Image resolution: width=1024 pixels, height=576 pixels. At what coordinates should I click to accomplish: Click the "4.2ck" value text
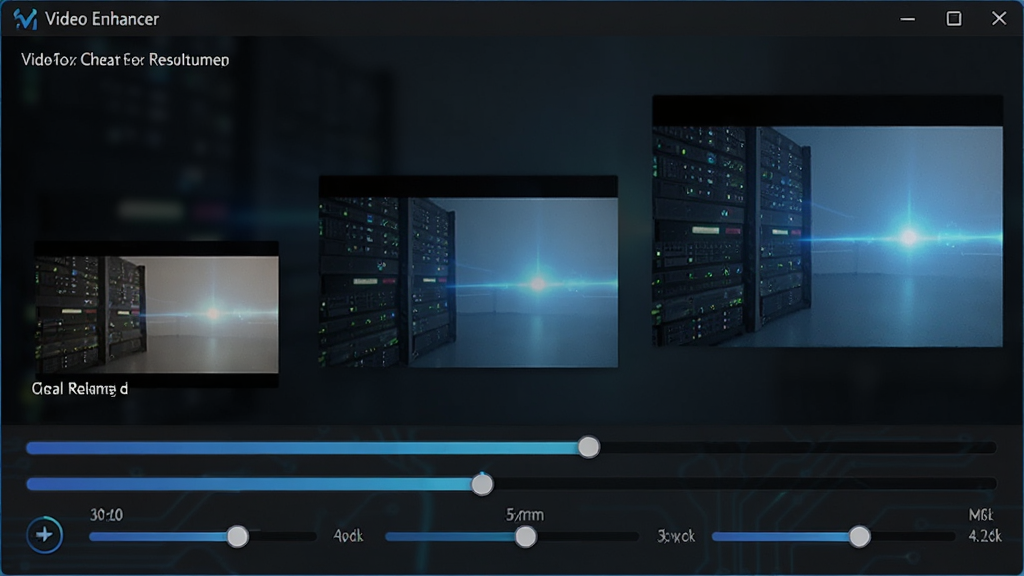[x=985, y=536]
